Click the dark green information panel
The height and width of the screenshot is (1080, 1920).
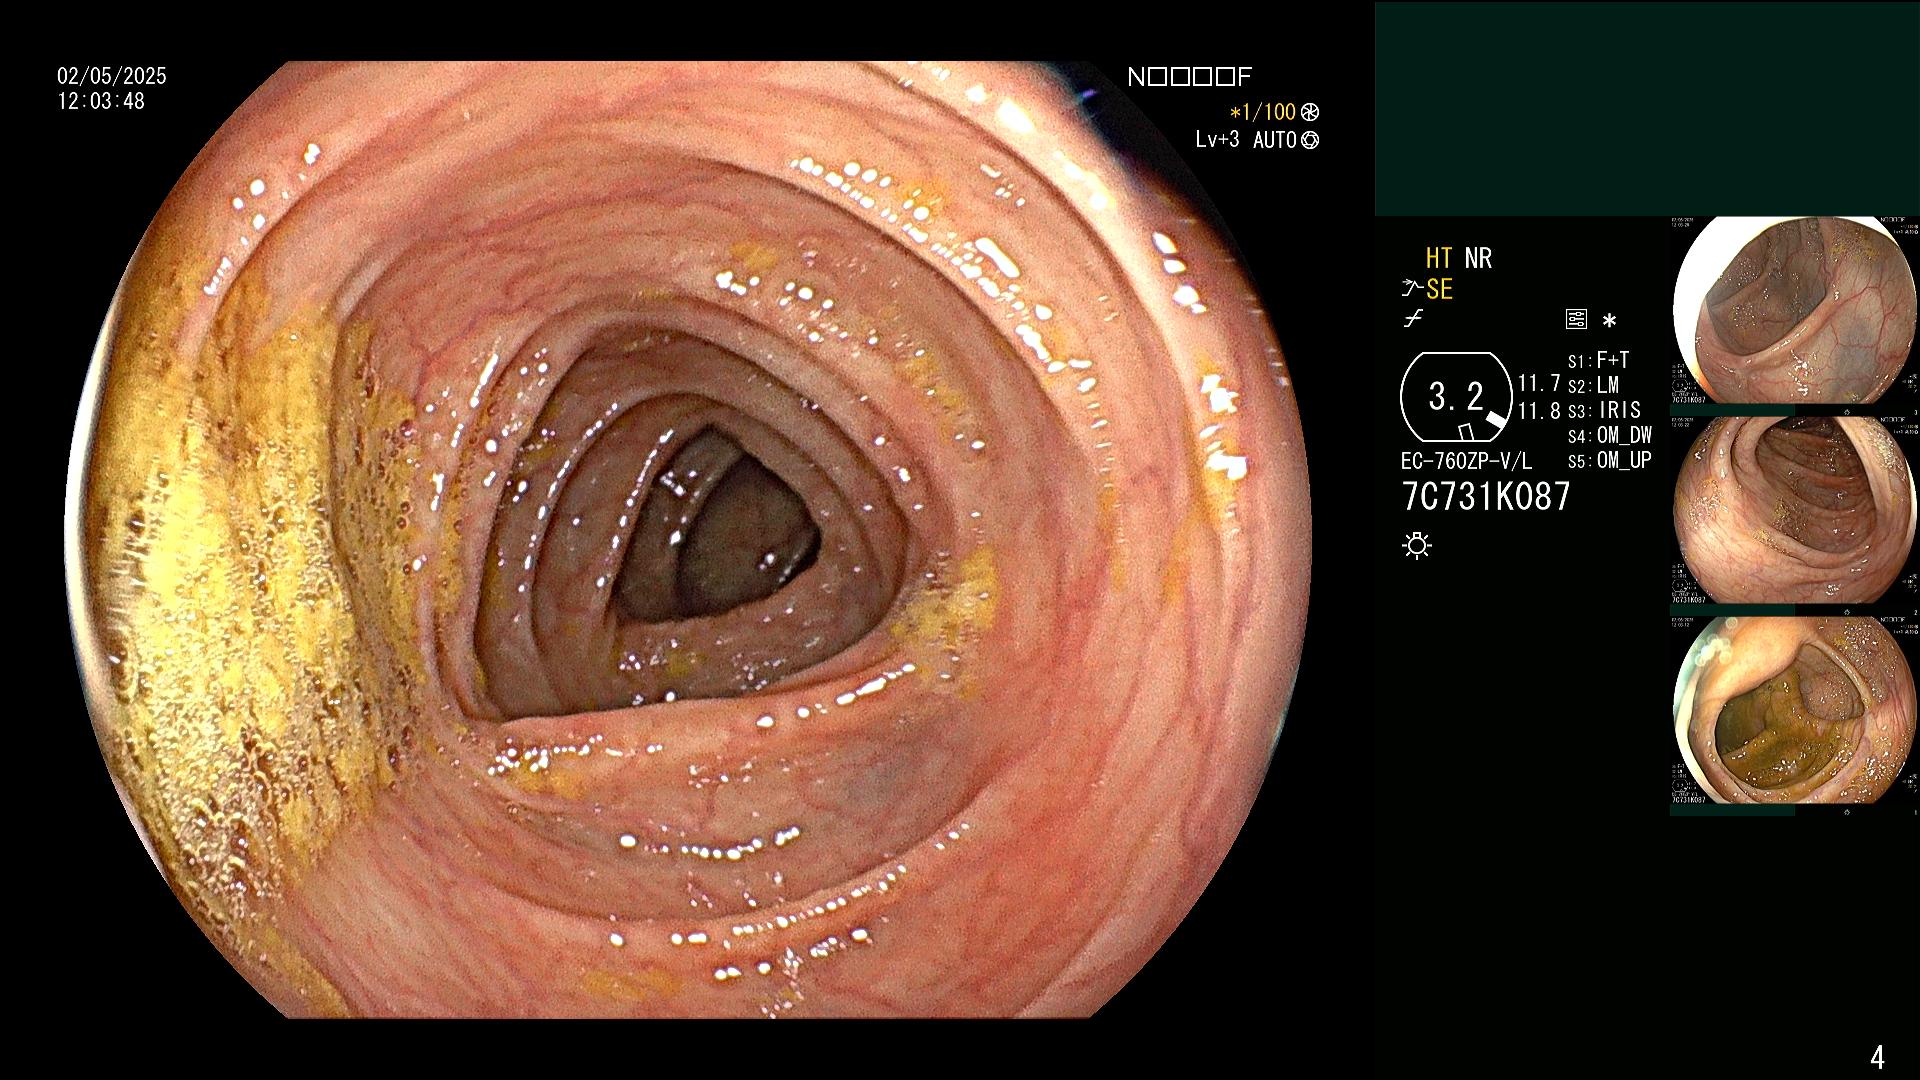[1647, 108]
